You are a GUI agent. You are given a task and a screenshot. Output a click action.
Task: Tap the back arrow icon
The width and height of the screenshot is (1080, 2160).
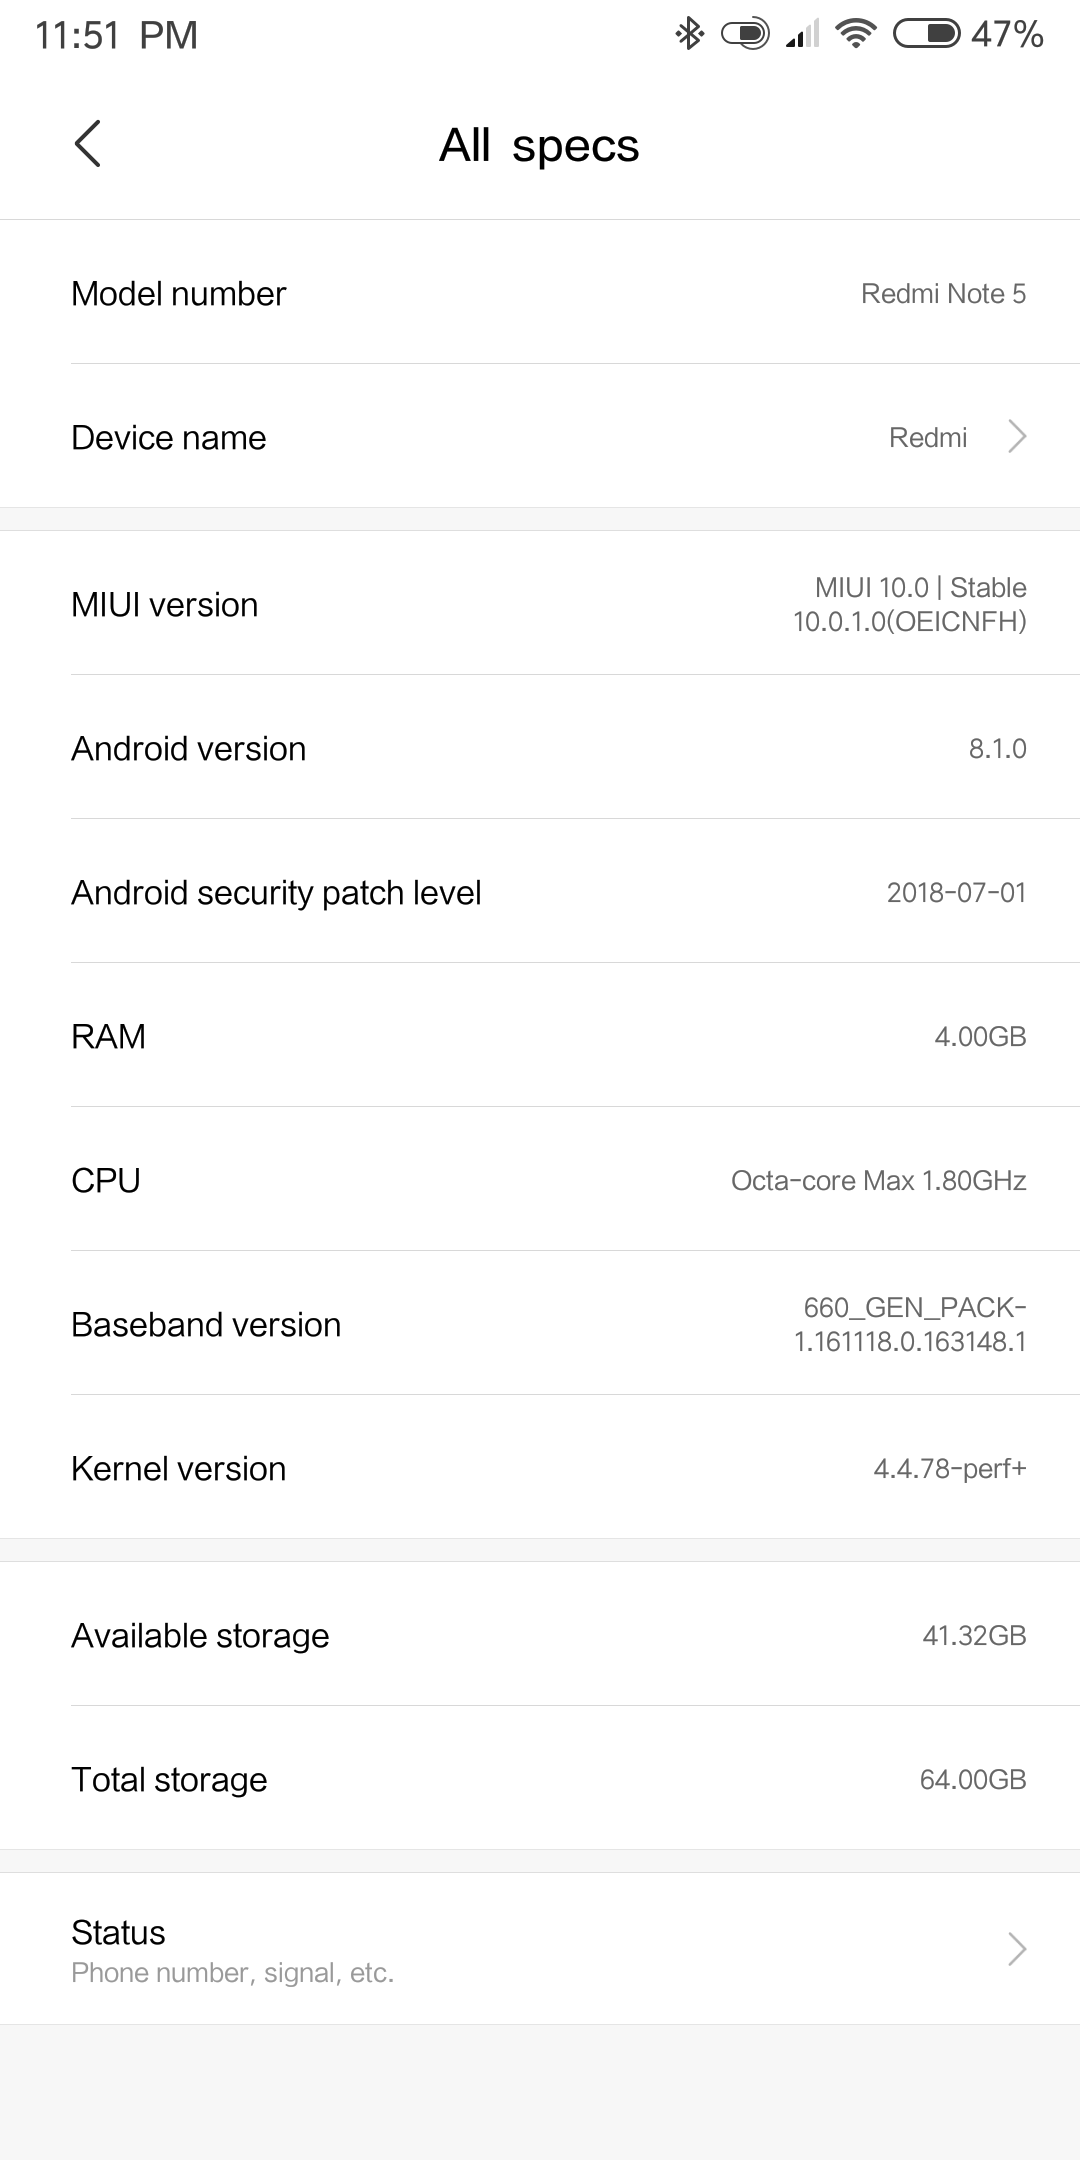[x=88, y=144]
